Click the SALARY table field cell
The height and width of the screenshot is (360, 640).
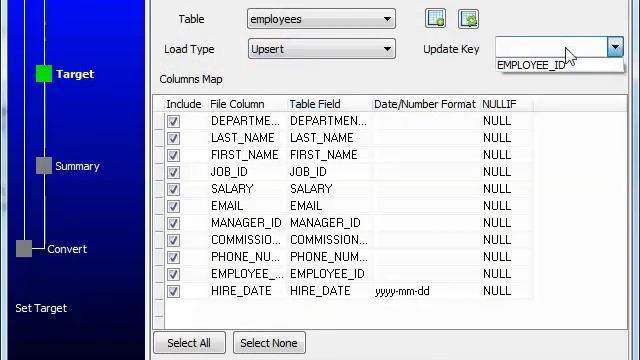point(329,189)
